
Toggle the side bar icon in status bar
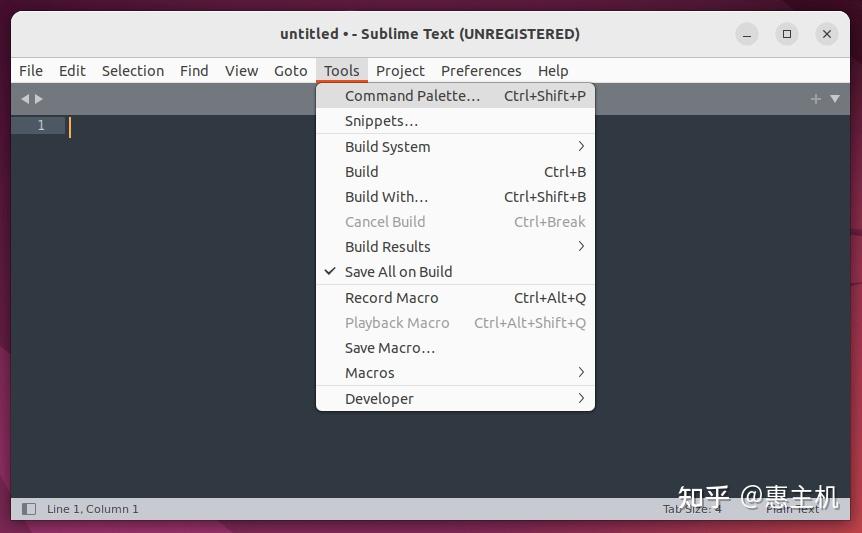point(29,509)
